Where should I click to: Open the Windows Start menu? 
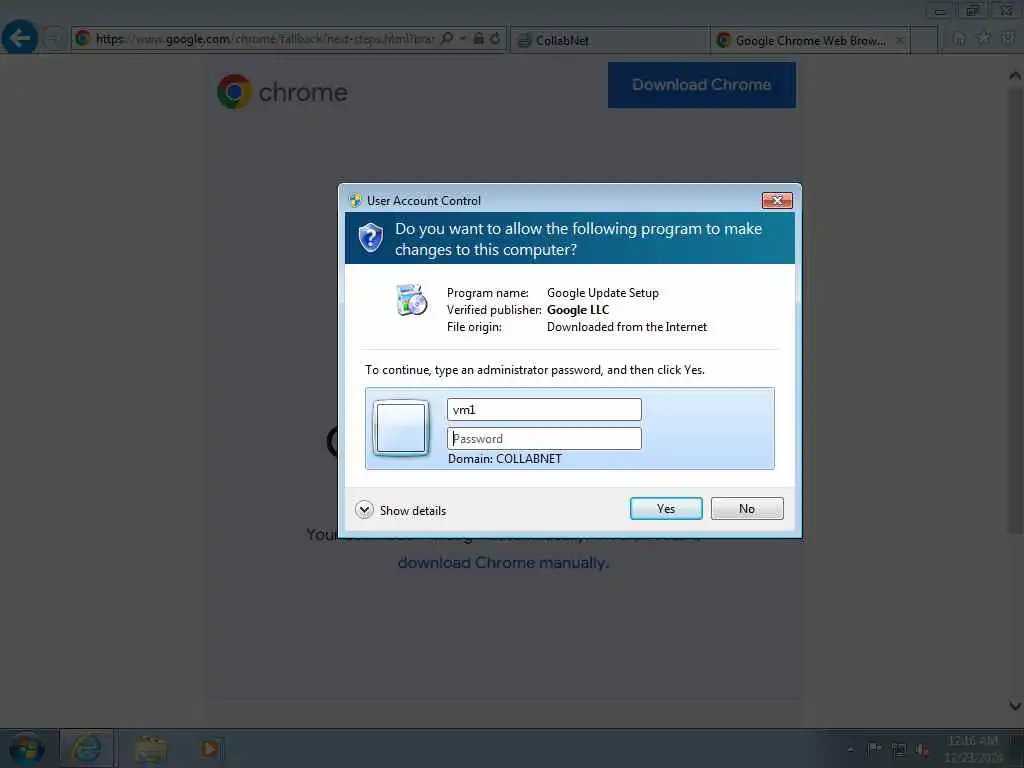27,749
